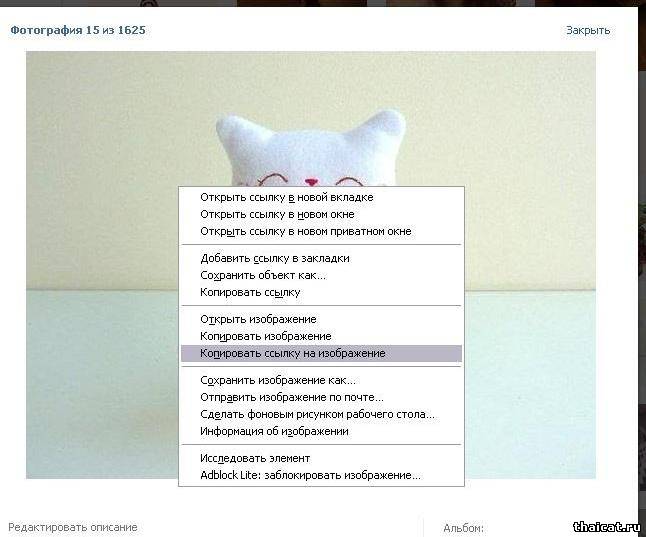This screenshot has height=537, width=646.
Task: Choose 'Открыть изображение' entry
Action: click(321, 319)
